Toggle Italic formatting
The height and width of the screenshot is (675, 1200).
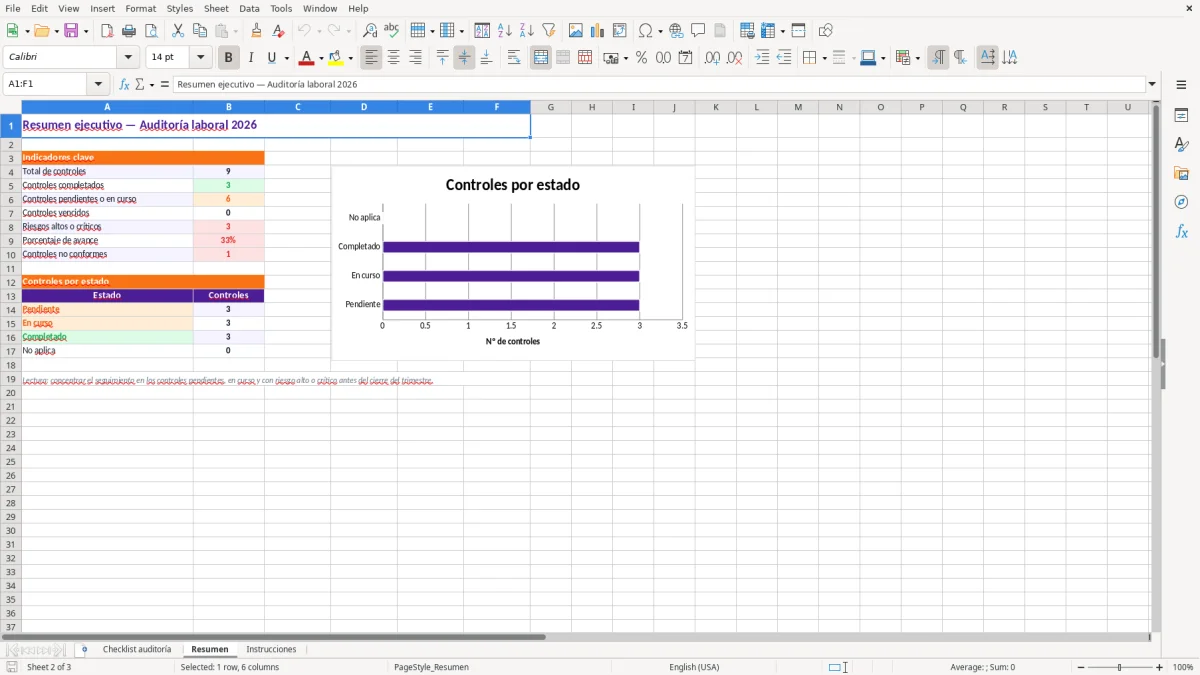coord(250,58)
